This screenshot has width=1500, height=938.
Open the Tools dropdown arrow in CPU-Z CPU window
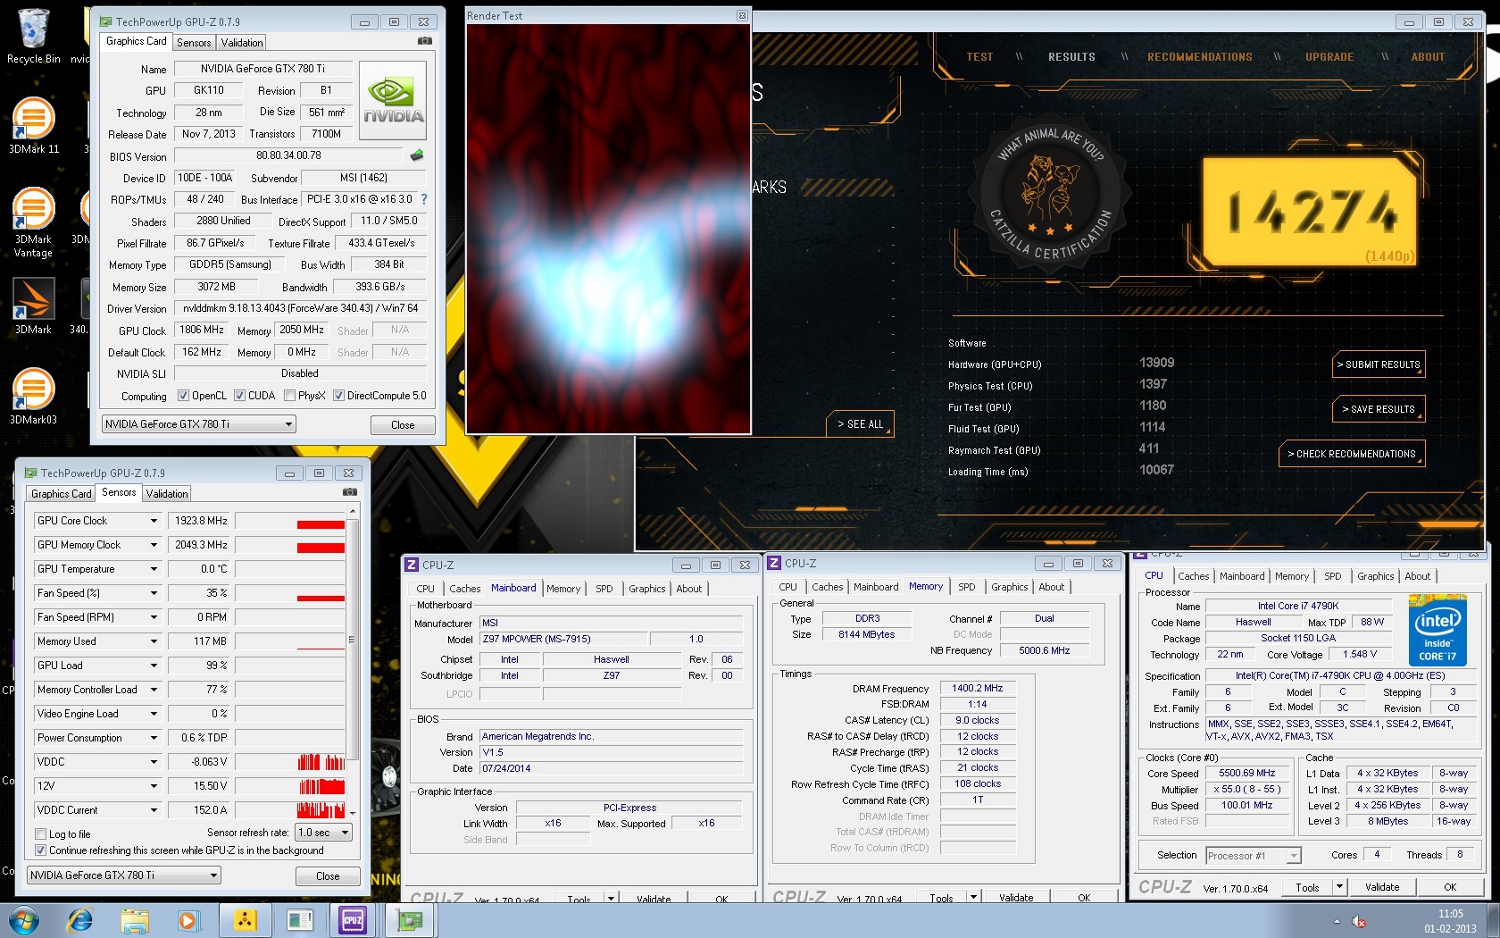(x=1340, y=887)
